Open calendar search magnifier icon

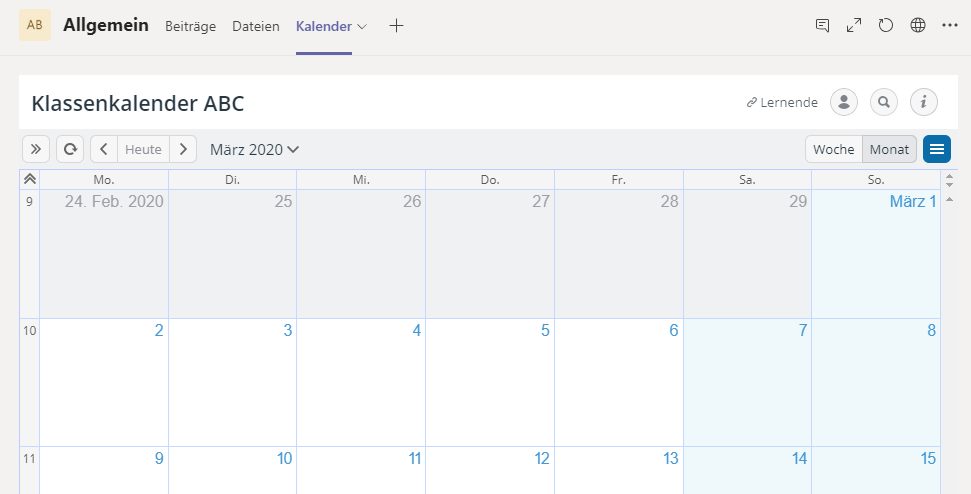click(884, 102)
